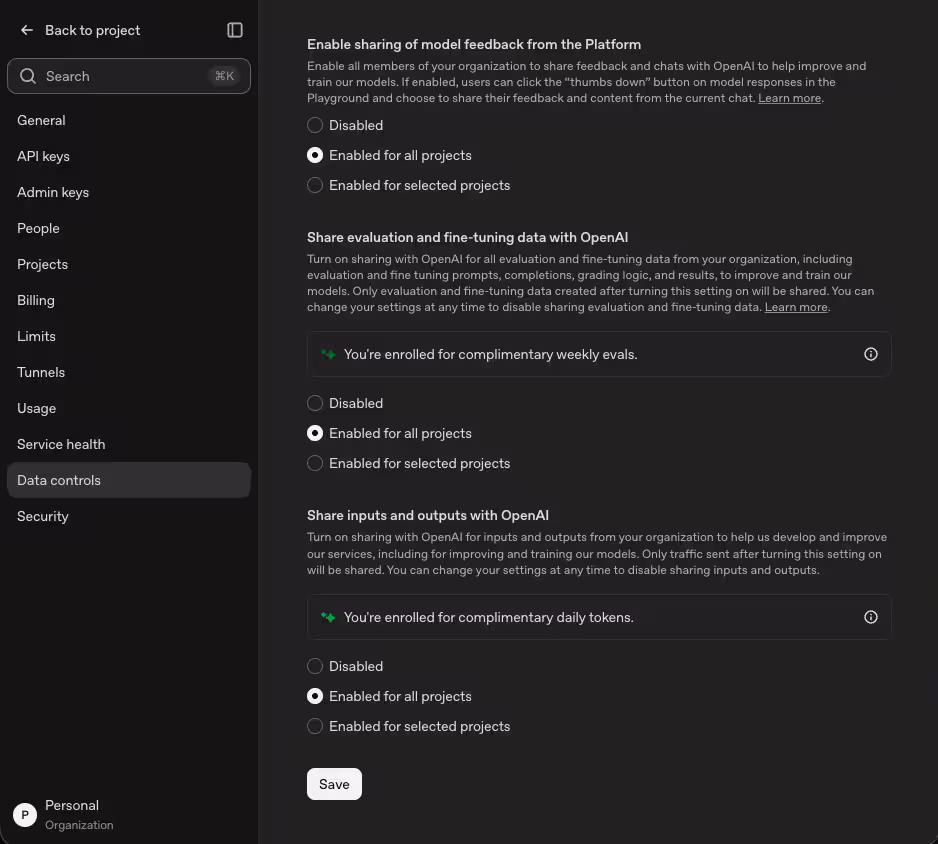Image resolution: width=938 pixels, height=844 pixels.
Task: Open Admin keys settings
Action: [x=129, y=192]
